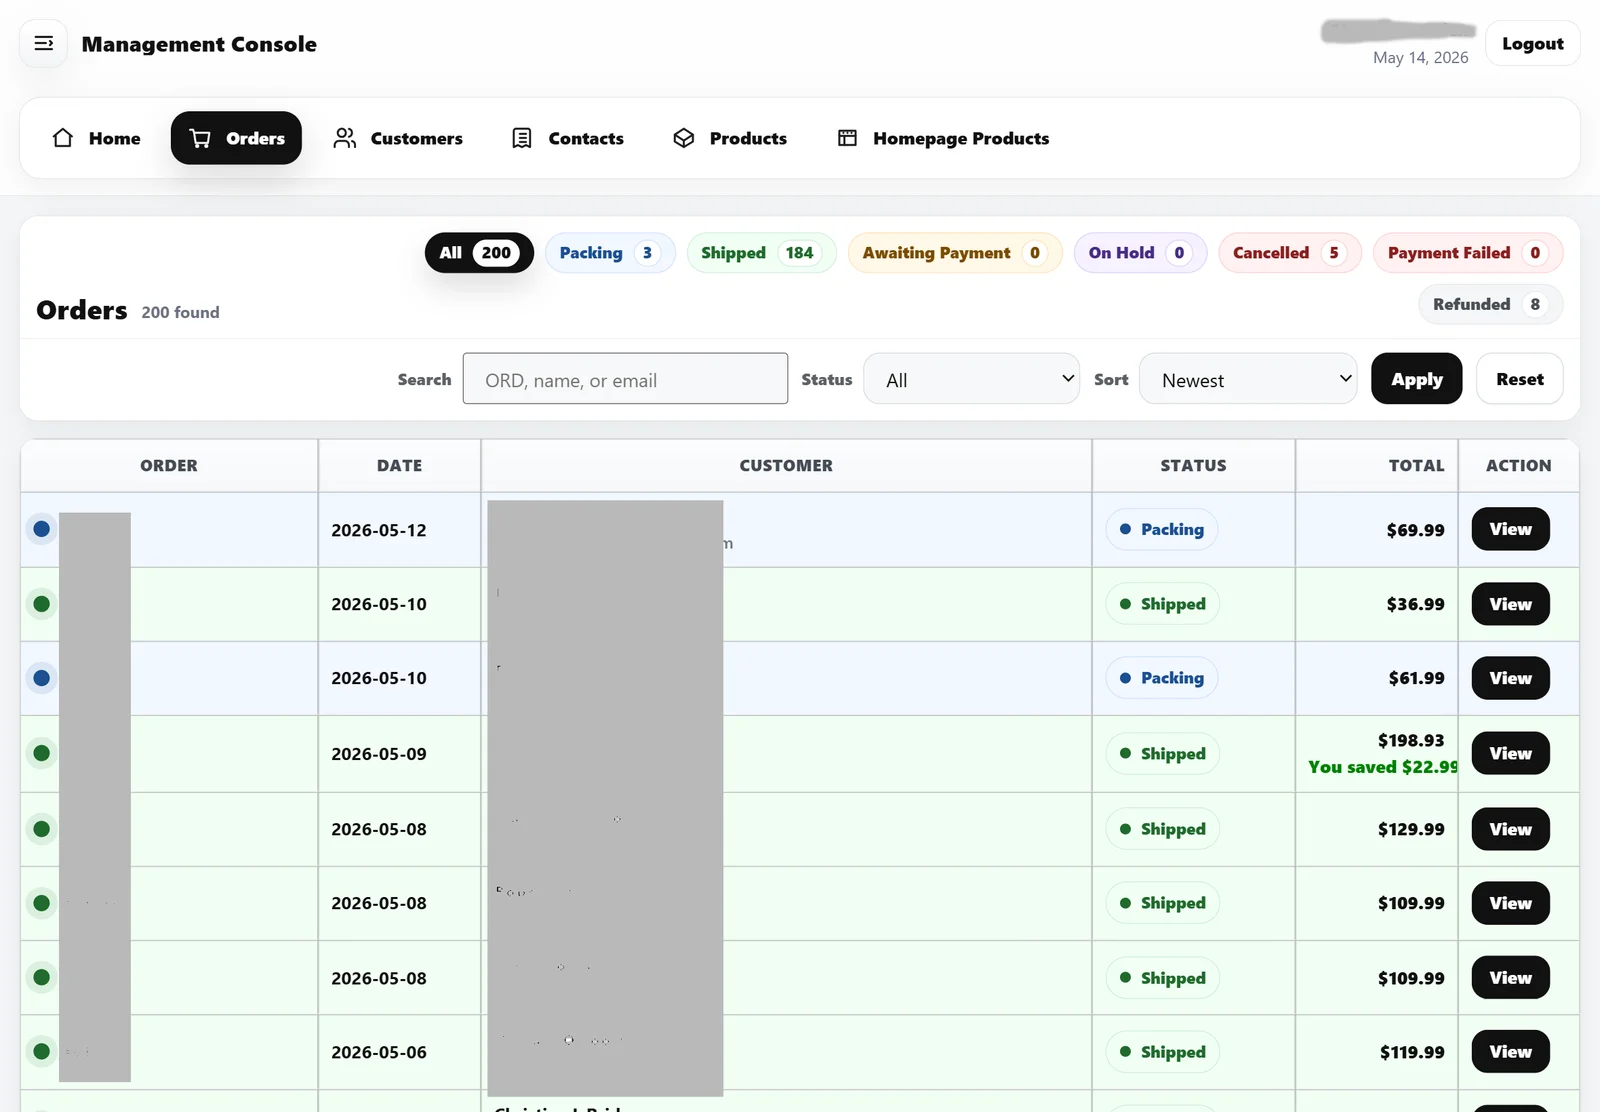Click the May 14, 2026 date
The image size is (1600, 1112).
tap(1420, 58)
